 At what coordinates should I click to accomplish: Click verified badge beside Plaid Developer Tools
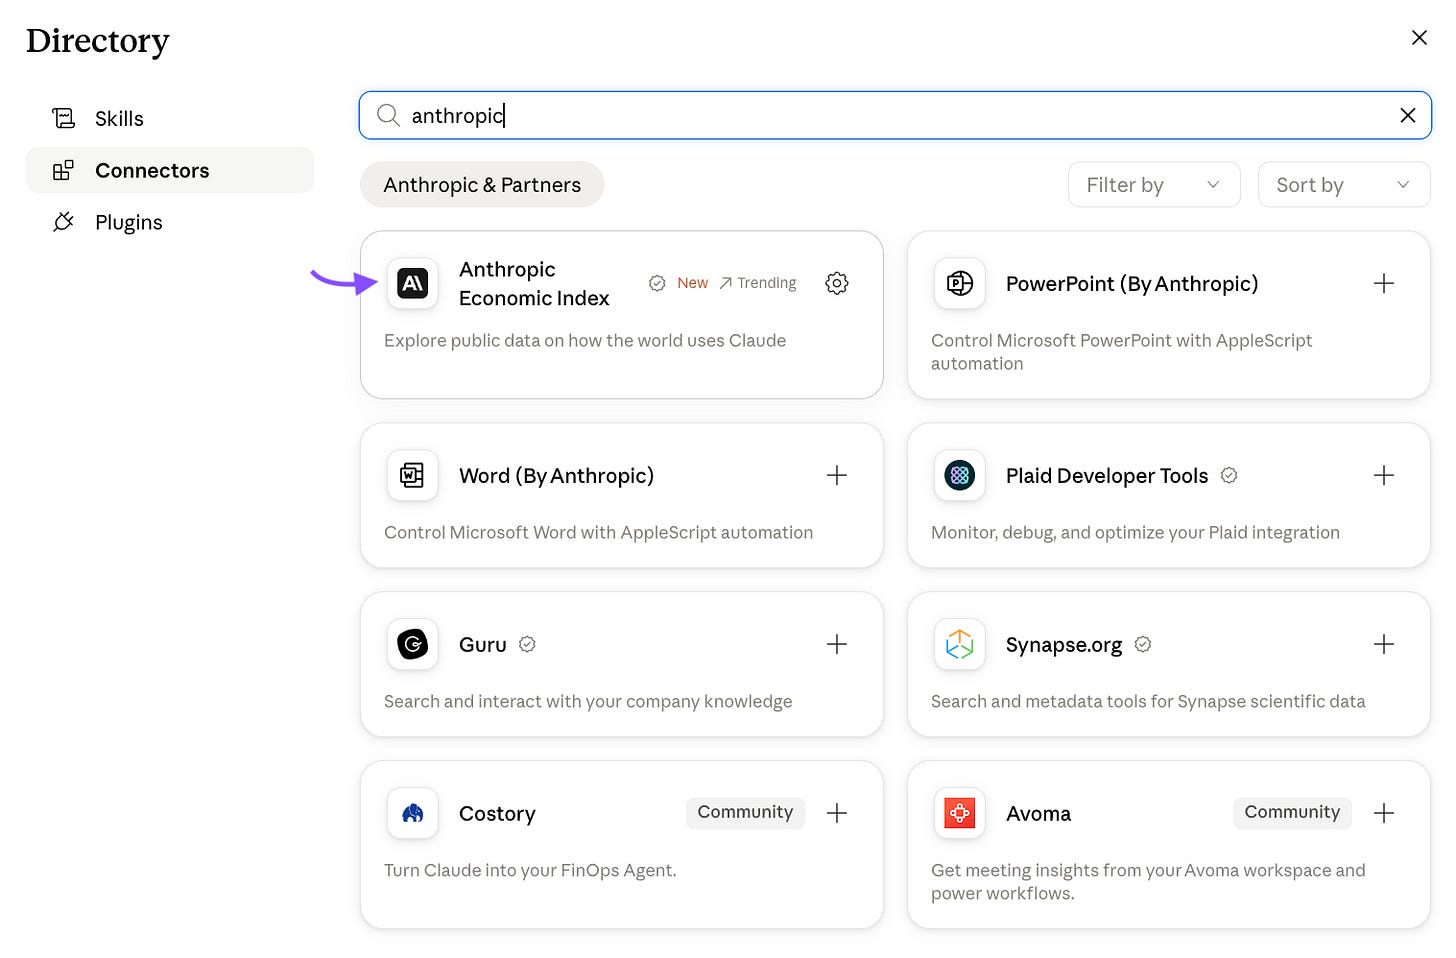click(x=1229, y=475)
